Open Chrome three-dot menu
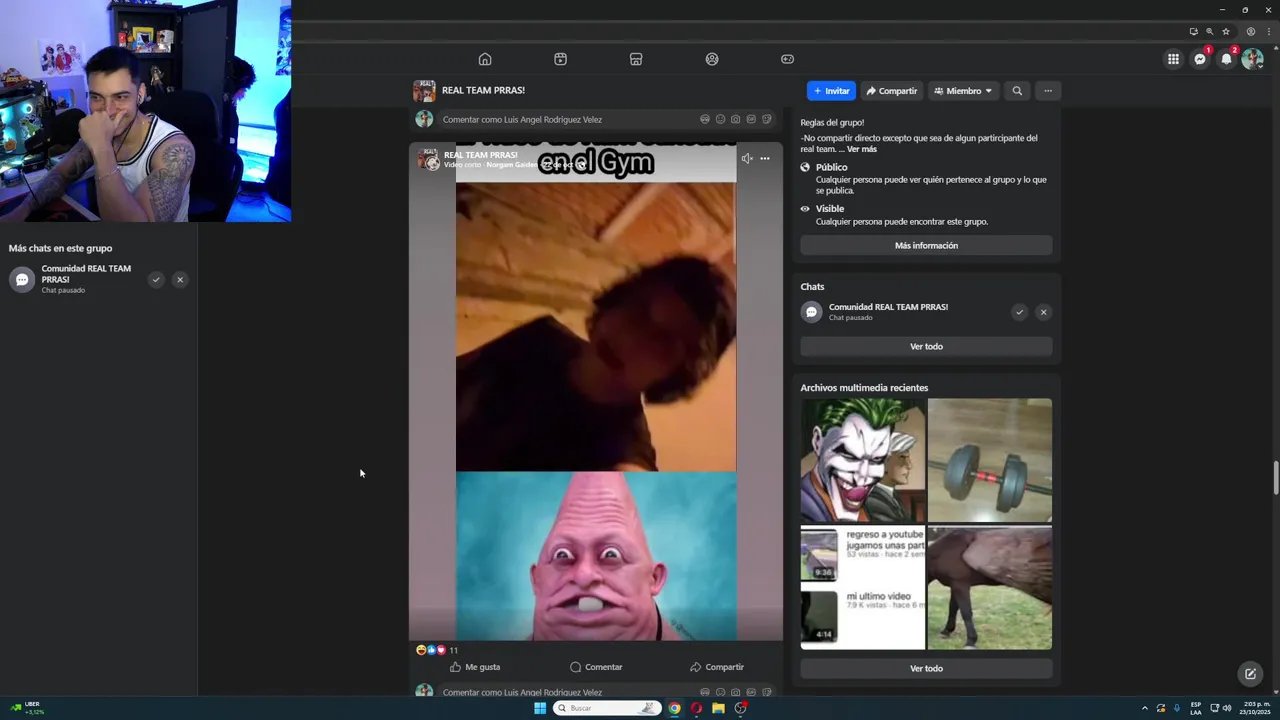The height and width of the screenshot is (720, 1280). coord(1267,31)
